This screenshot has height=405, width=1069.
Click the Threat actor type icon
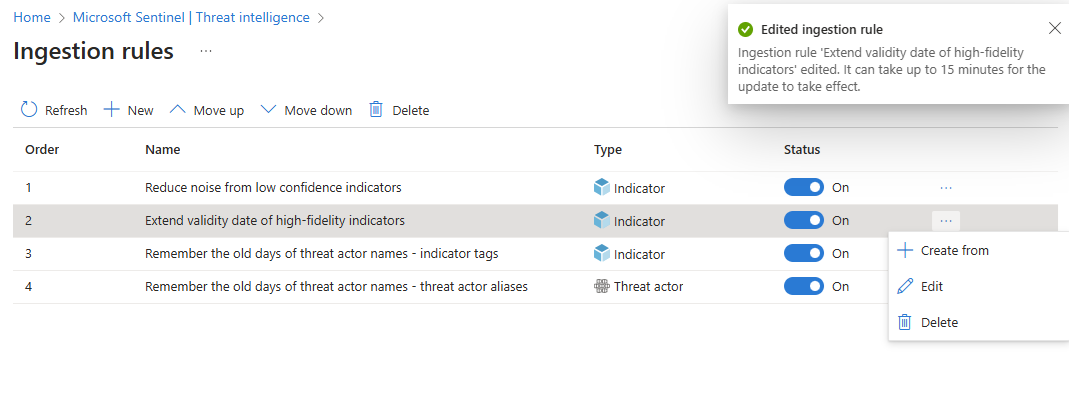pyautogui.click(x=601, y=286)
